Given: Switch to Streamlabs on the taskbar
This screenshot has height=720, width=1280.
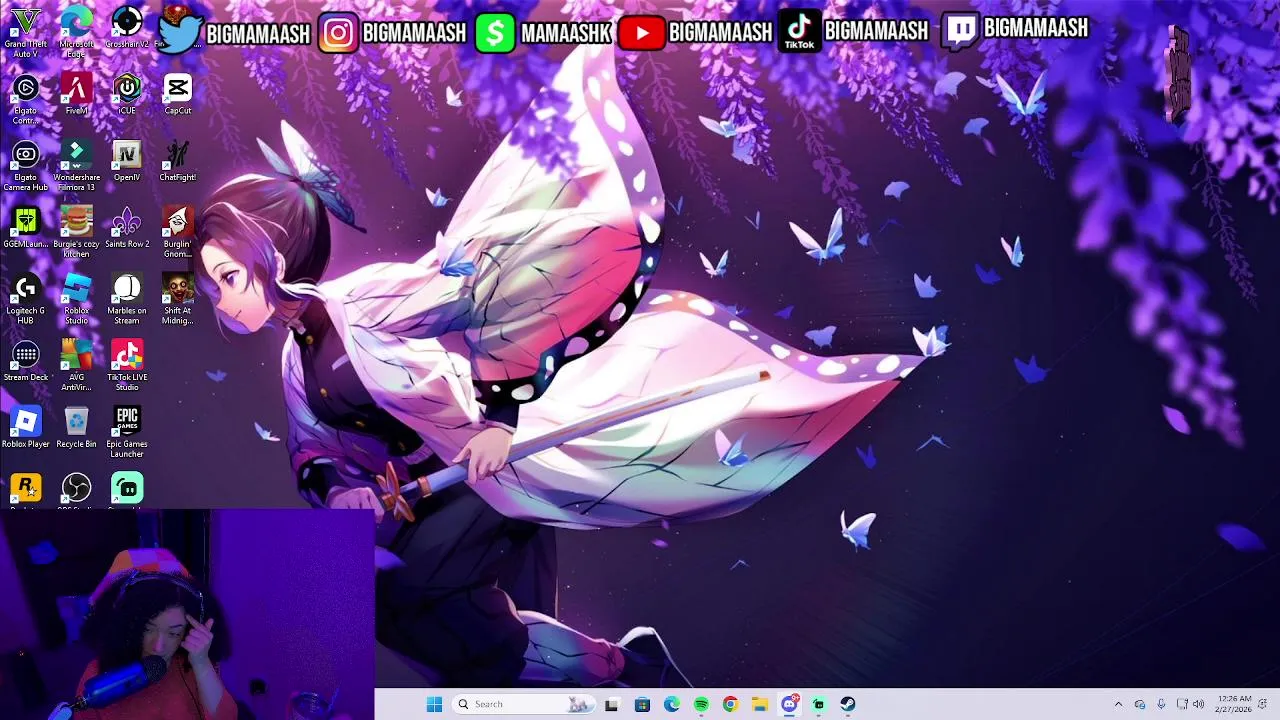Looking at the screenshot, I should click(819, 704).
